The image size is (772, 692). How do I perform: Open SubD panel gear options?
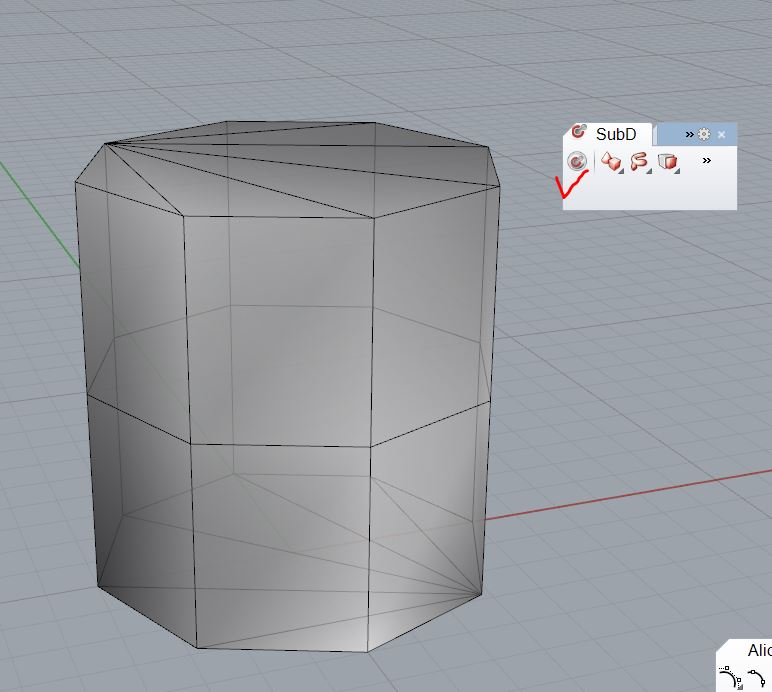click(x=704, y=134)
